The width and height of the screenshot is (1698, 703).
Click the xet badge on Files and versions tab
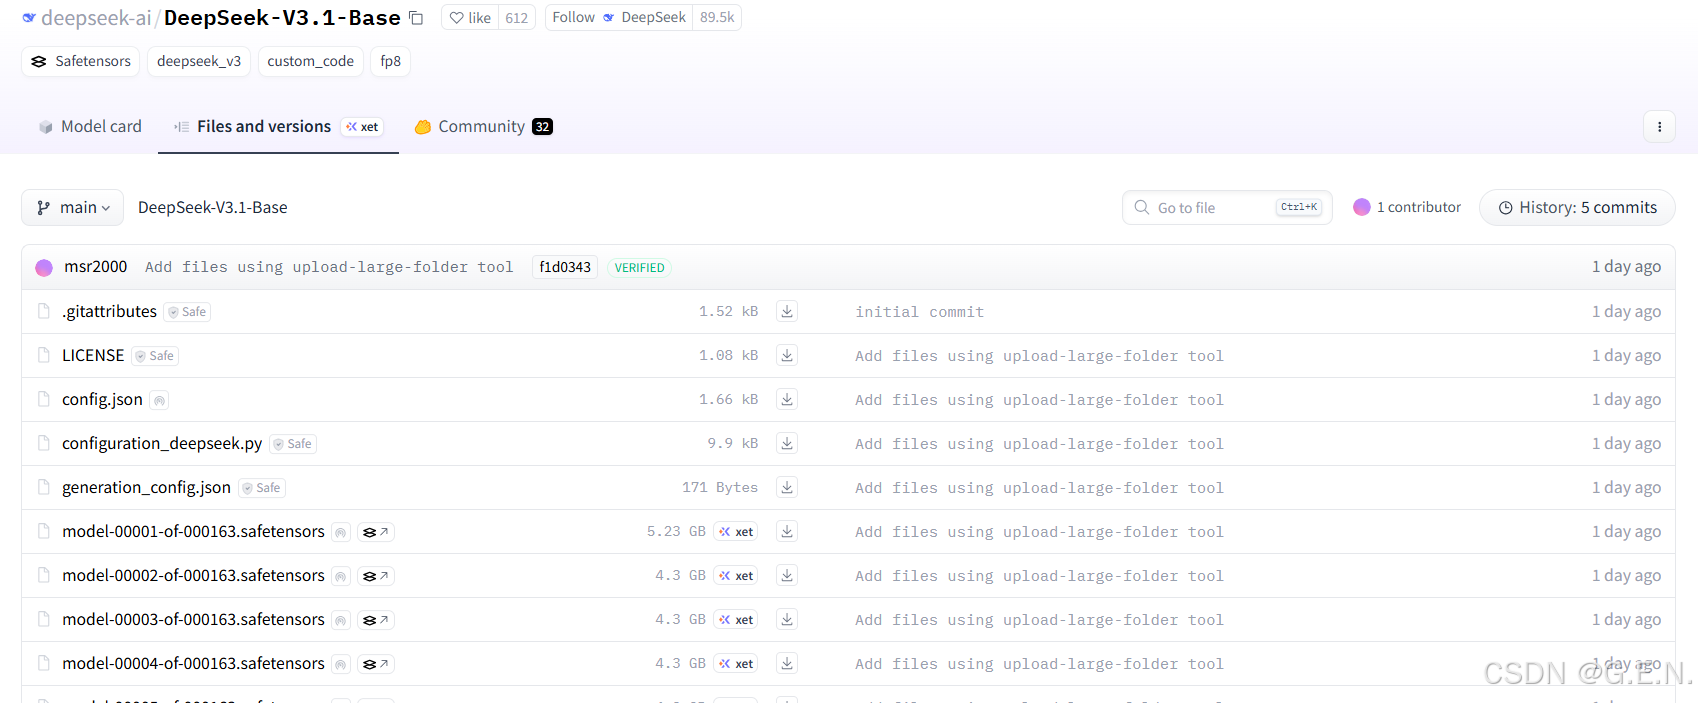point(362,127)
